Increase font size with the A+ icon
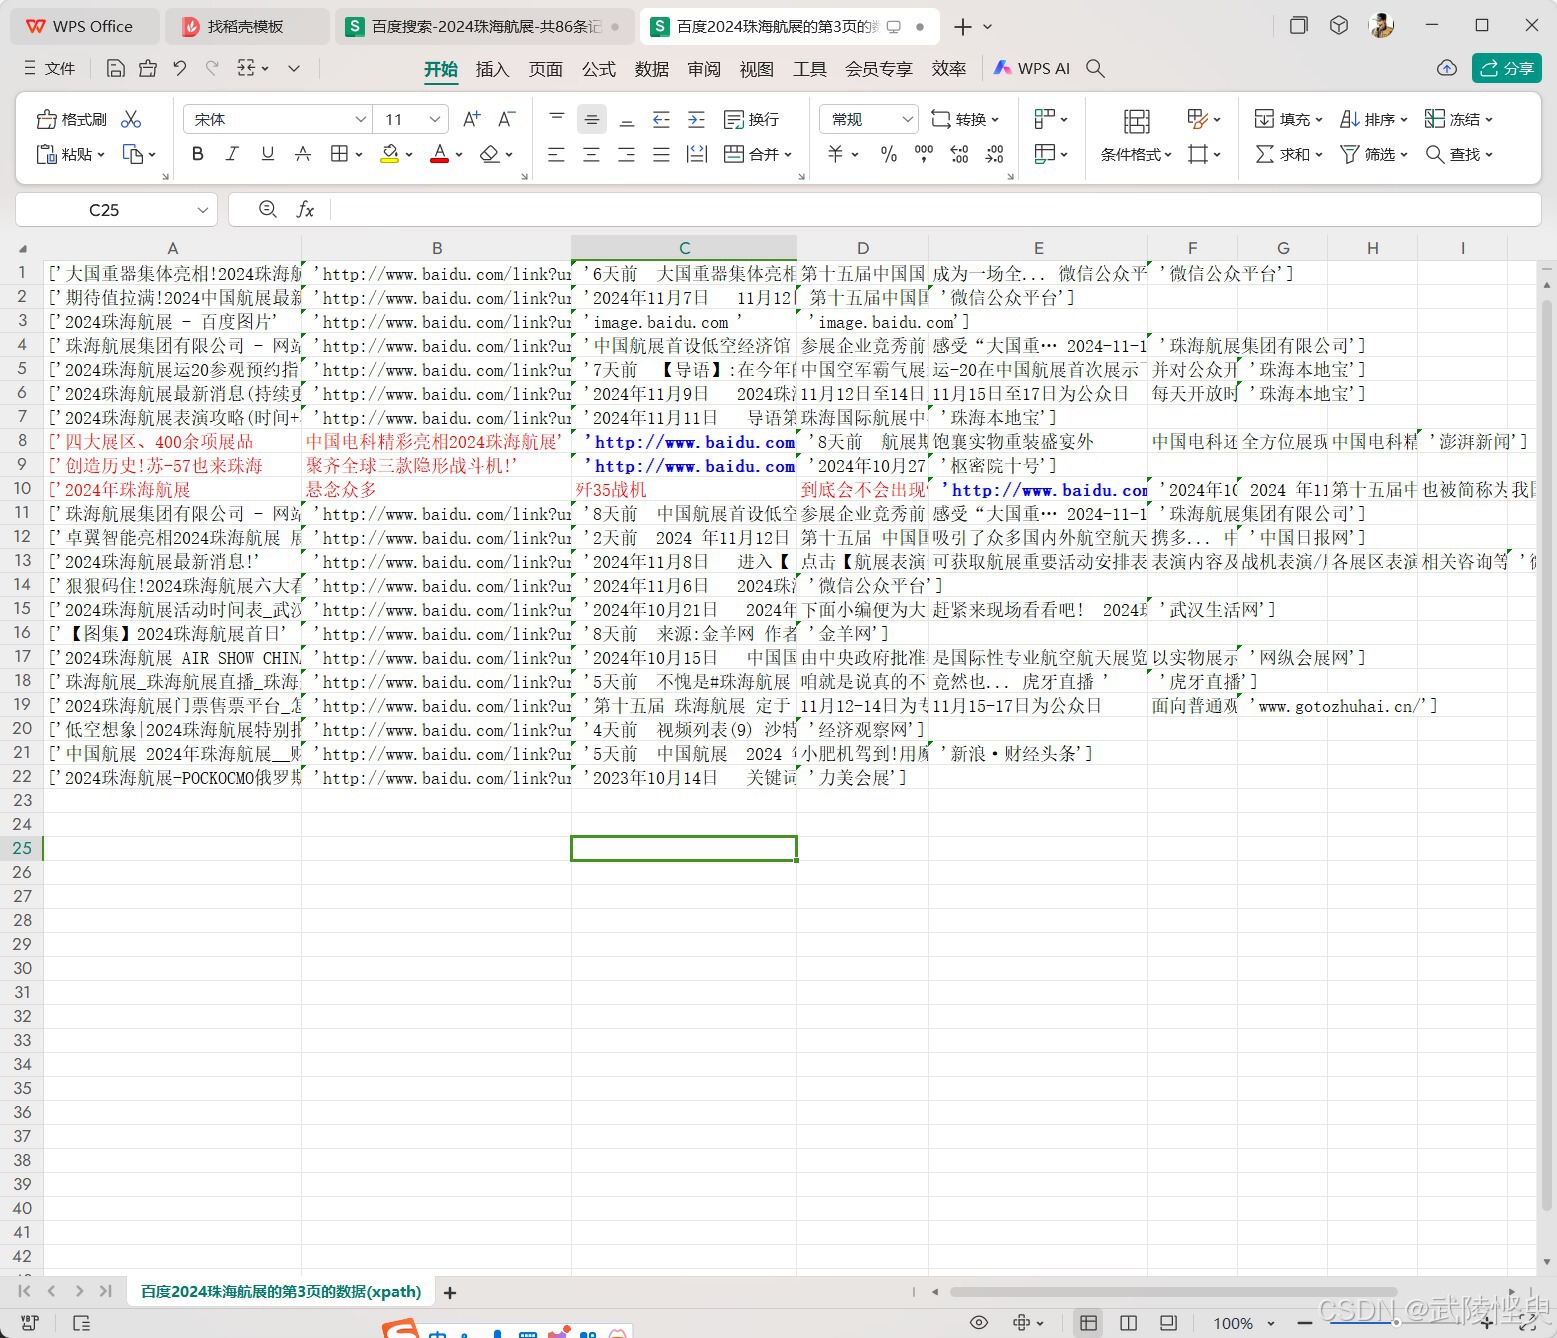This screenshot has height=1338, width=1557. (471, 119)
